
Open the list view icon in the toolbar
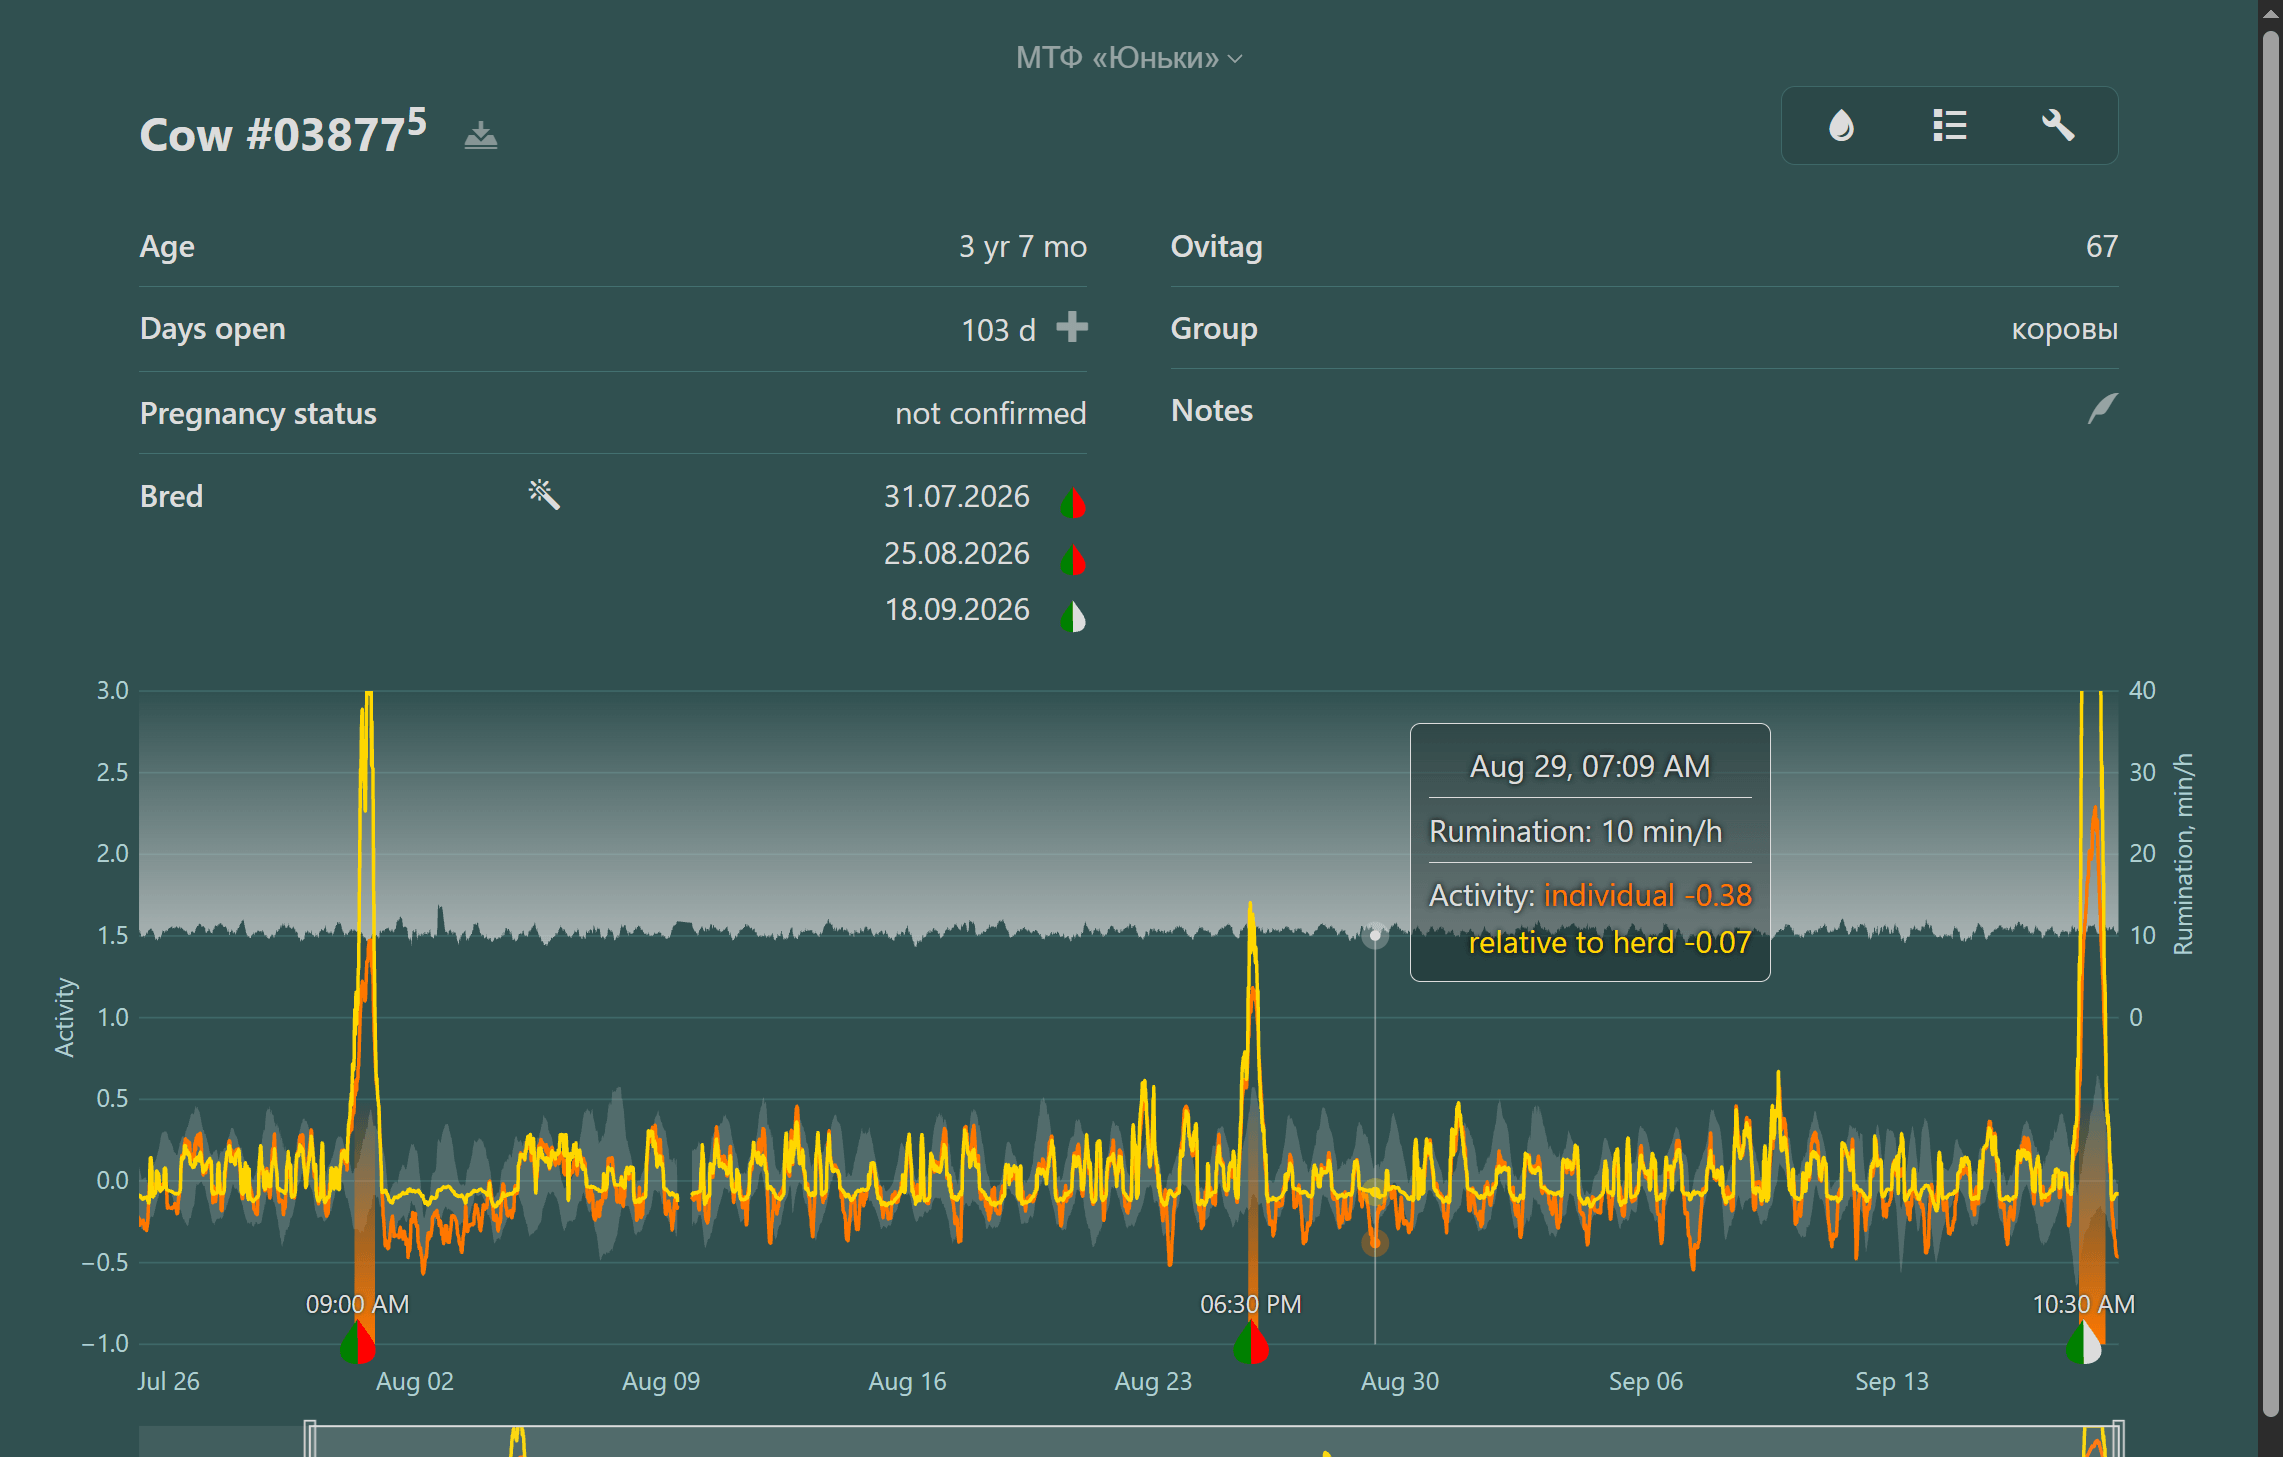click(1949, 126)
